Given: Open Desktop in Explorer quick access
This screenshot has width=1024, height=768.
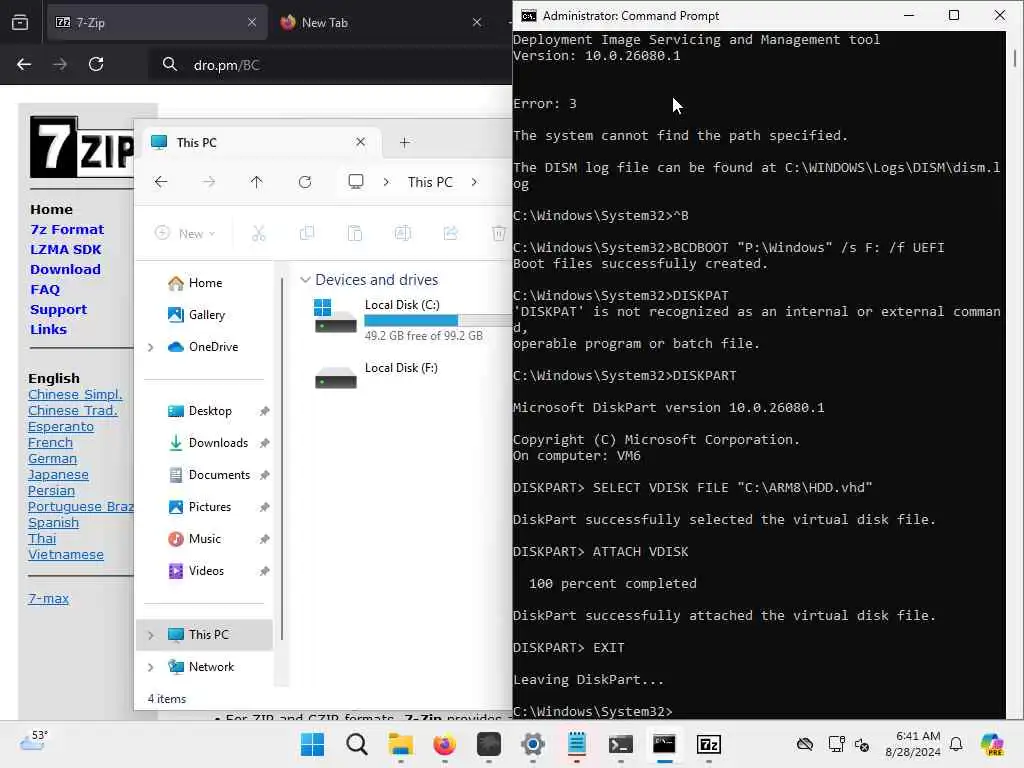Looking at the screenshot, I should [210, 411].
